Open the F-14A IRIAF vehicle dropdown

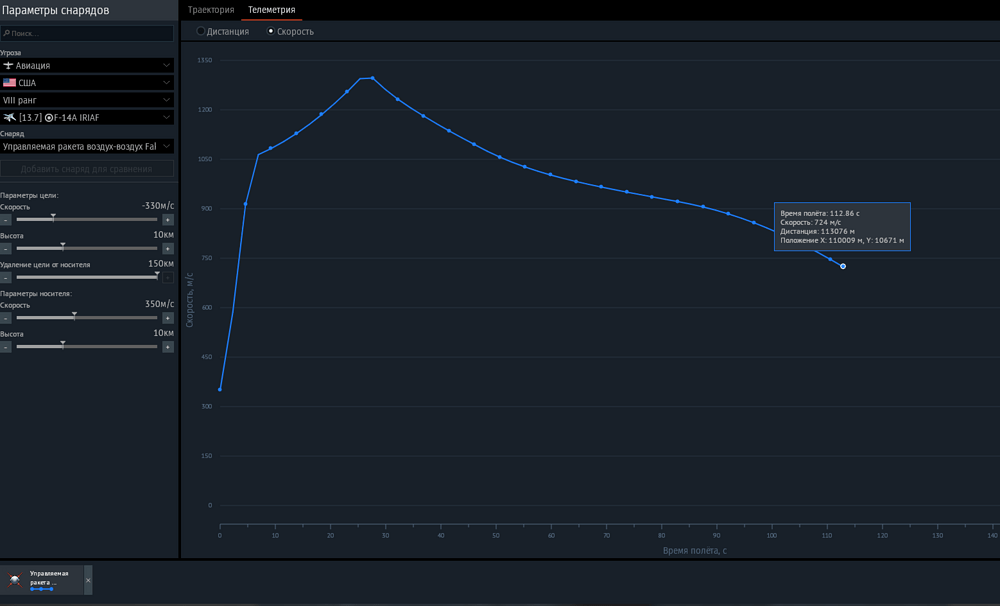point(87,117)
